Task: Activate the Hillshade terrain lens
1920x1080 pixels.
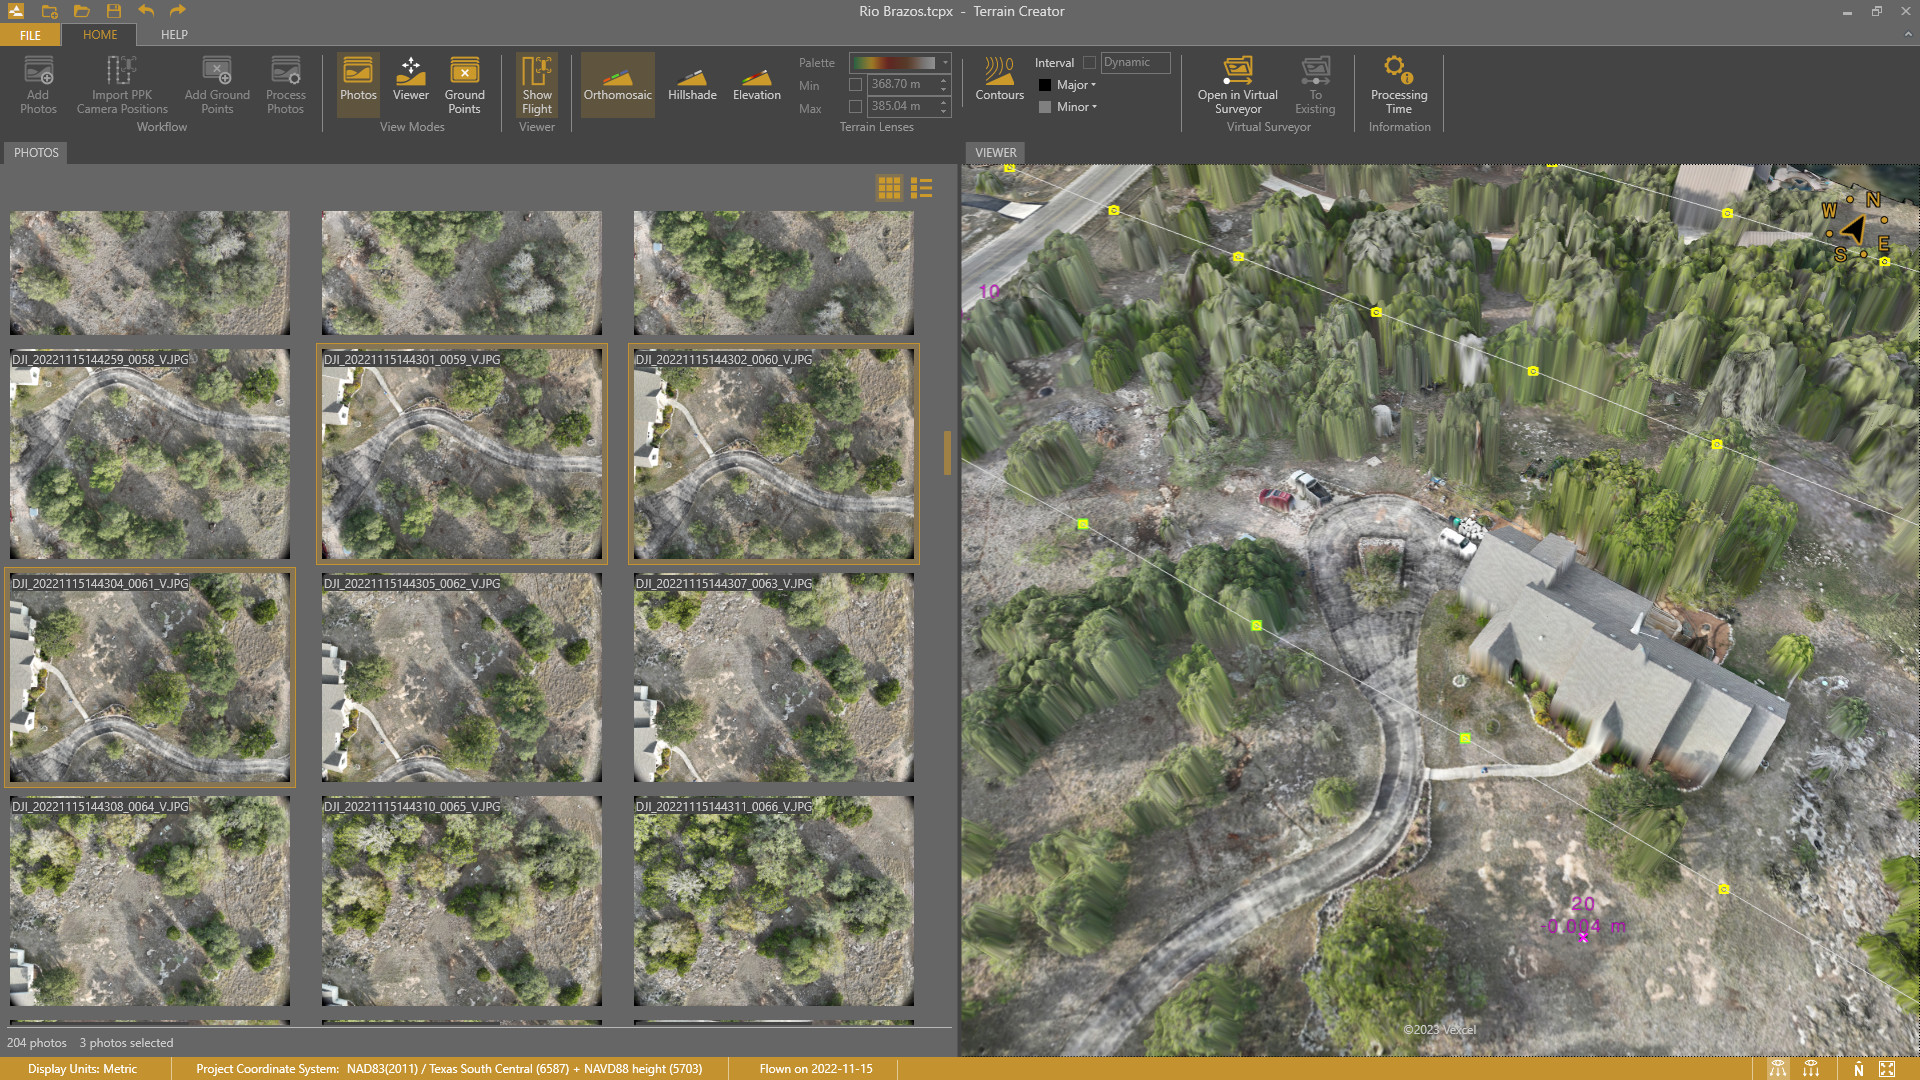Action: pos(692,84)
